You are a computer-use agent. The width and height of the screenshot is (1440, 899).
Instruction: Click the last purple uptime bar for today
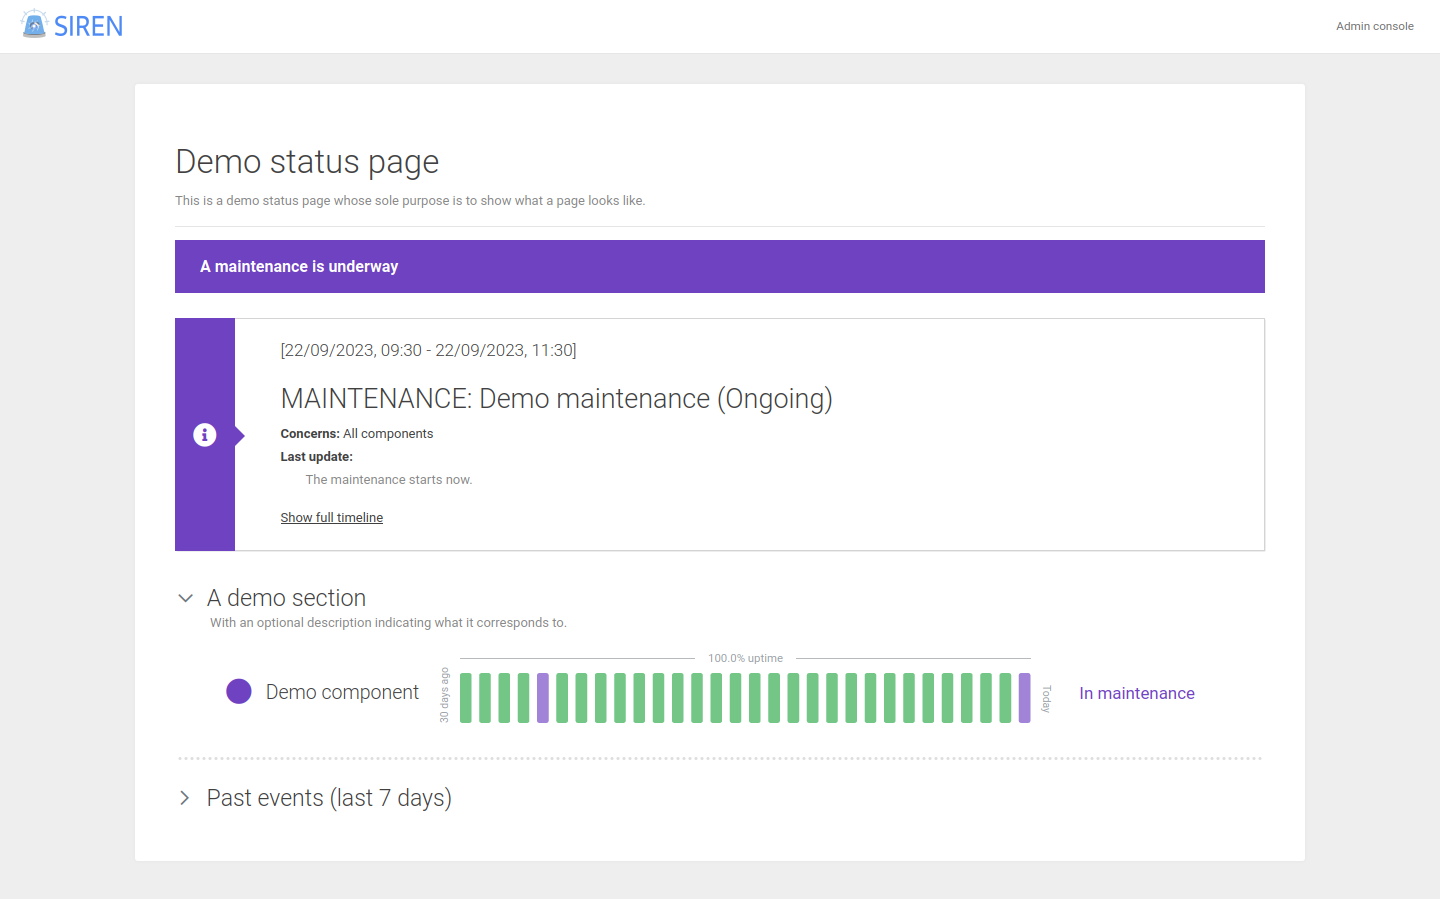(1024, 698)
